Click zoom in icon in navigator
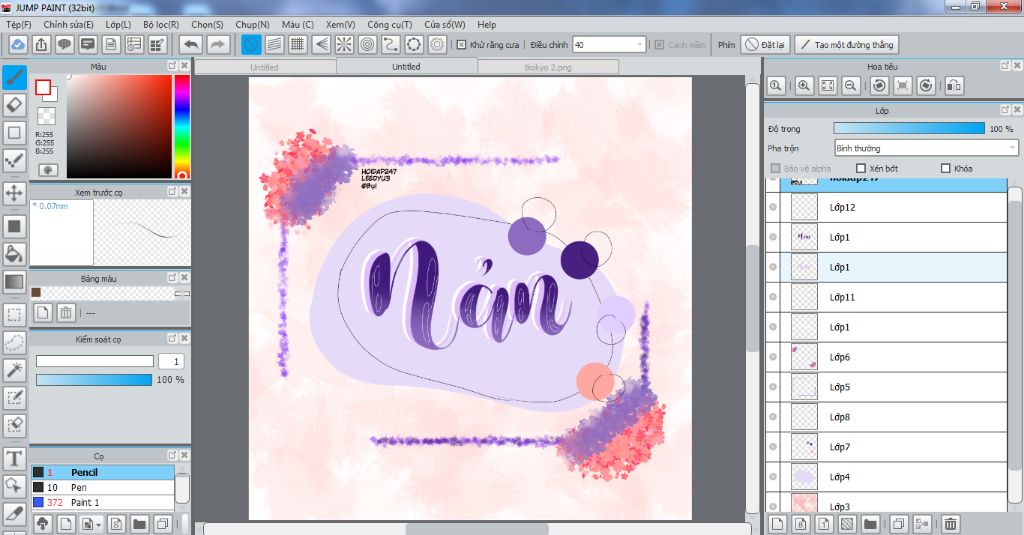 (x=804, y=86)
